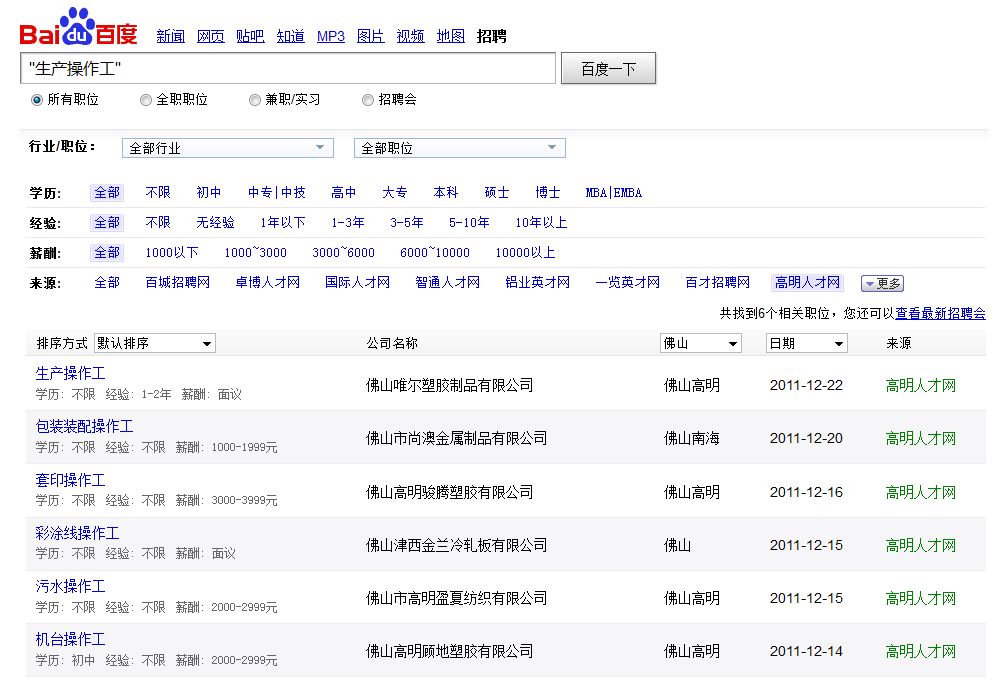
Task: Select the 所有职位 radio button
Action: click(37, 100)
